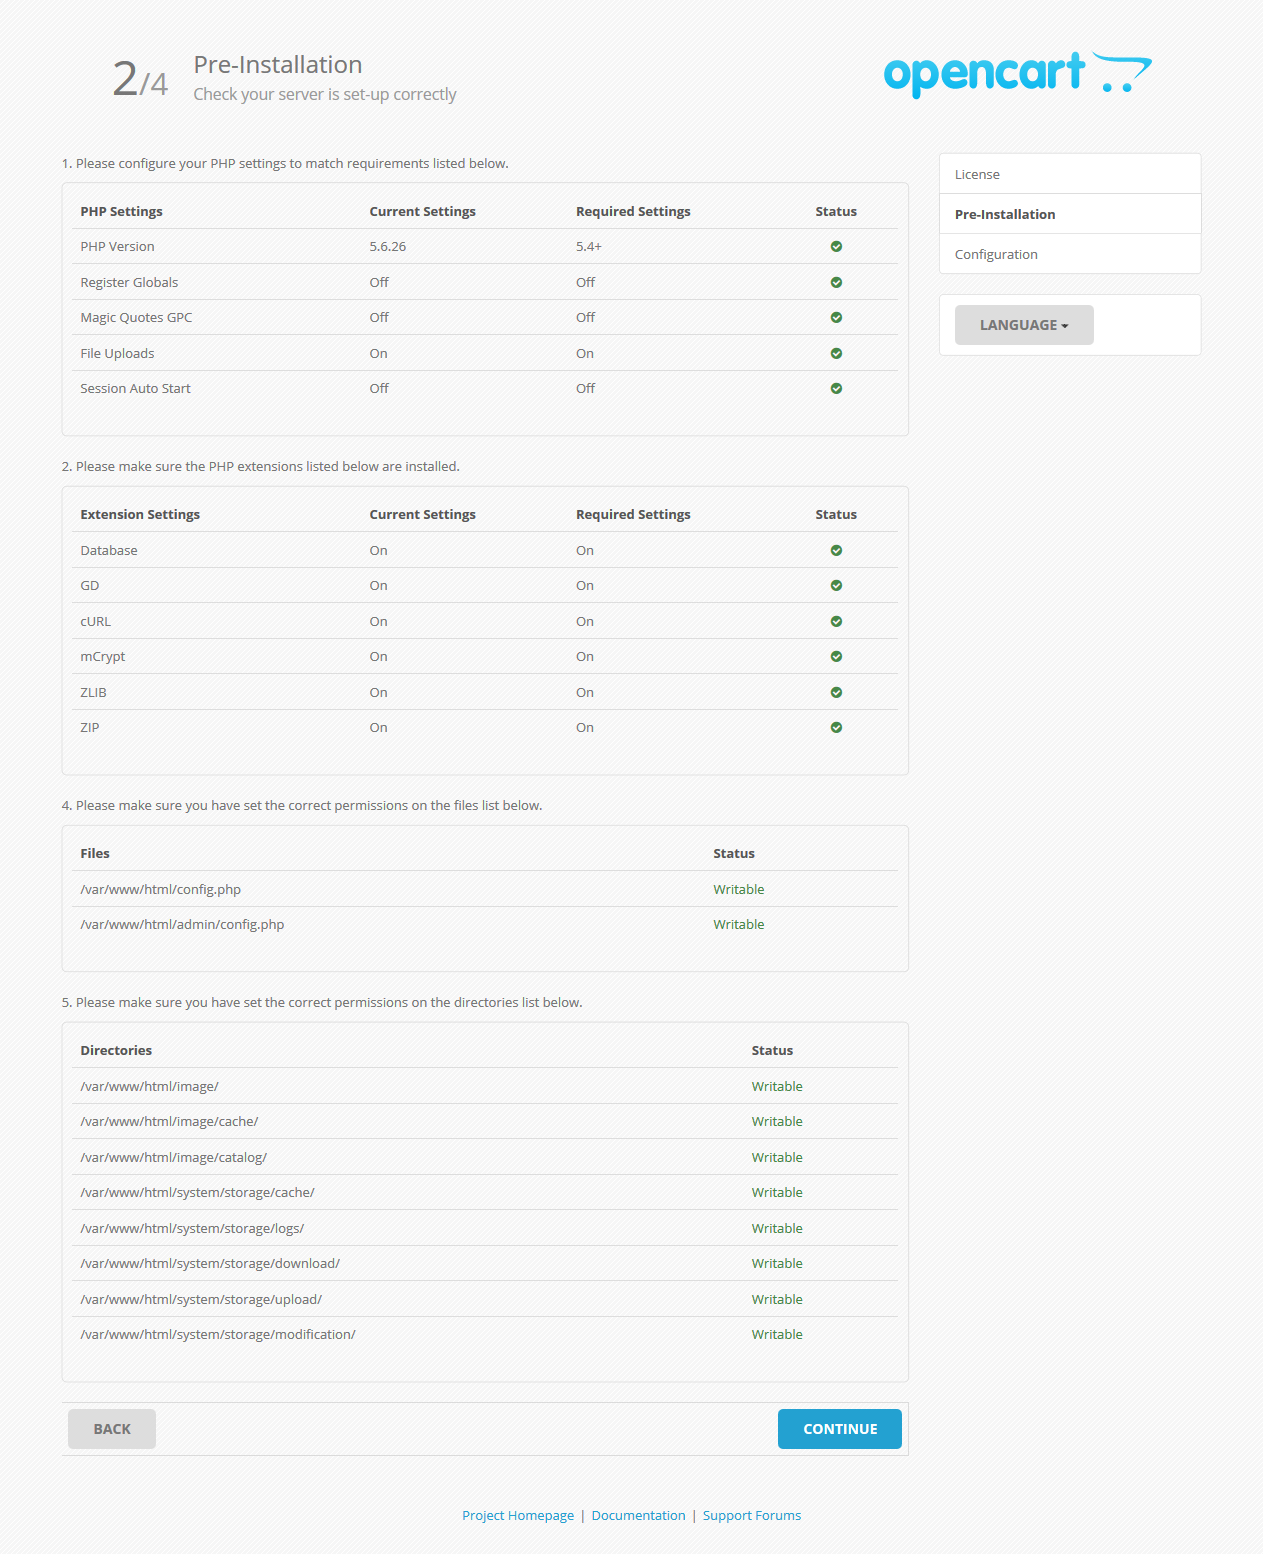This screenshot has height=1554, width=1263.
Task: Click mCrypt extension row label
Action: click(103, 657)
